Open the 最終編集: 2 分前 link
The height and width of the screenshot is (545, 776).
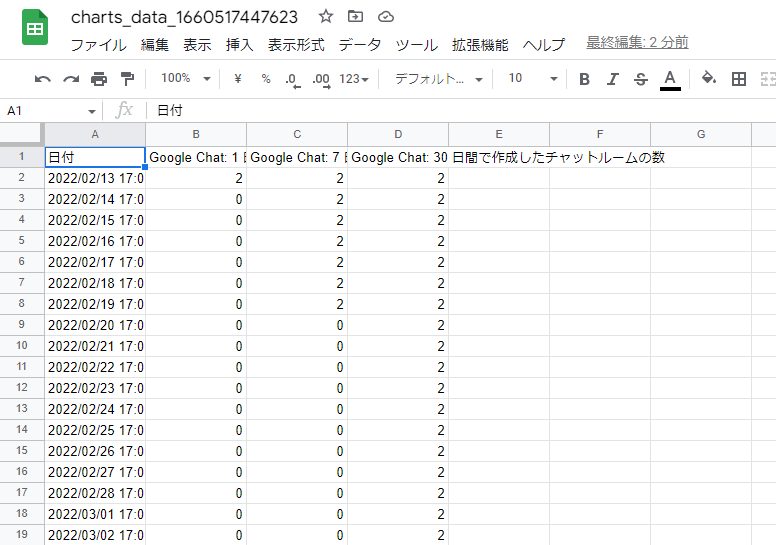(637, 43)
